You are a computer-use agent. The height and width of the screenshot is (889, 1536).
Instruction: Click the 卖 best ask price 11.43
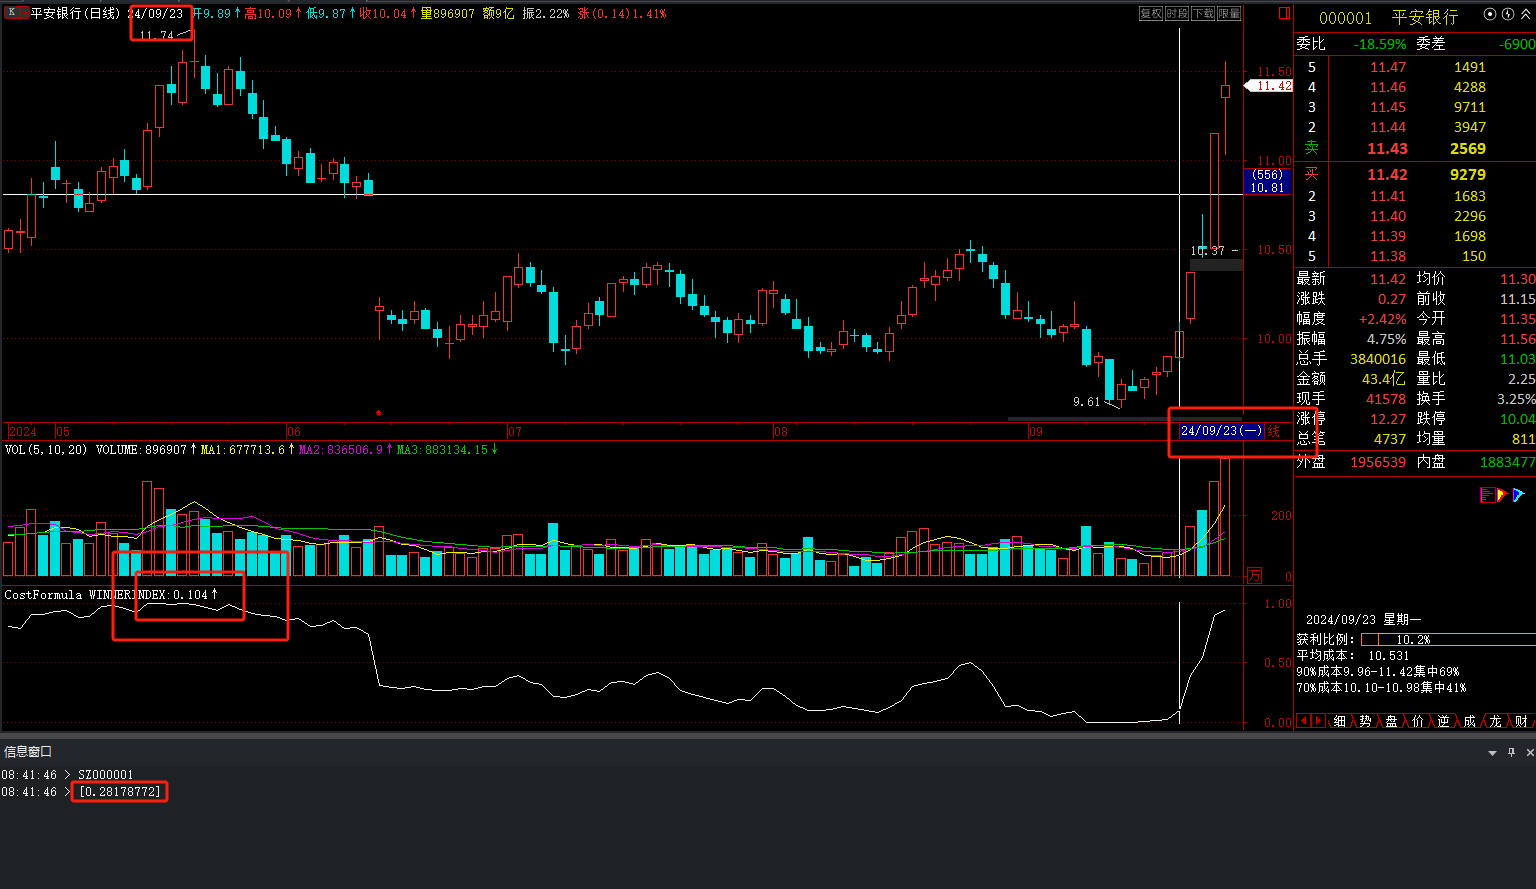pyautogui.click(x=1388, y=148)
